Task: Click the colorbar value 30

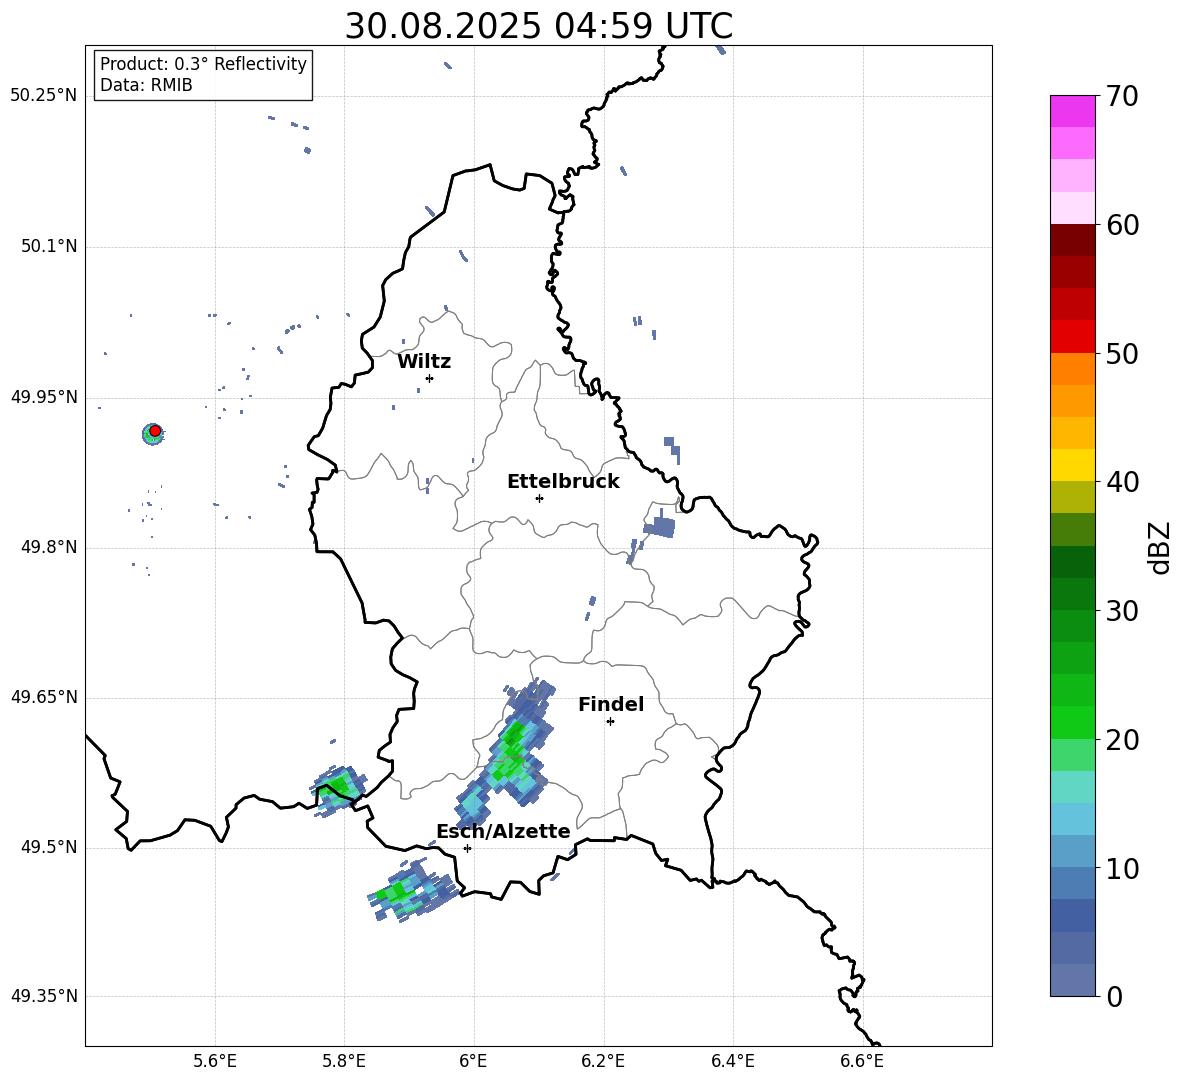Action: (1122, 611)
